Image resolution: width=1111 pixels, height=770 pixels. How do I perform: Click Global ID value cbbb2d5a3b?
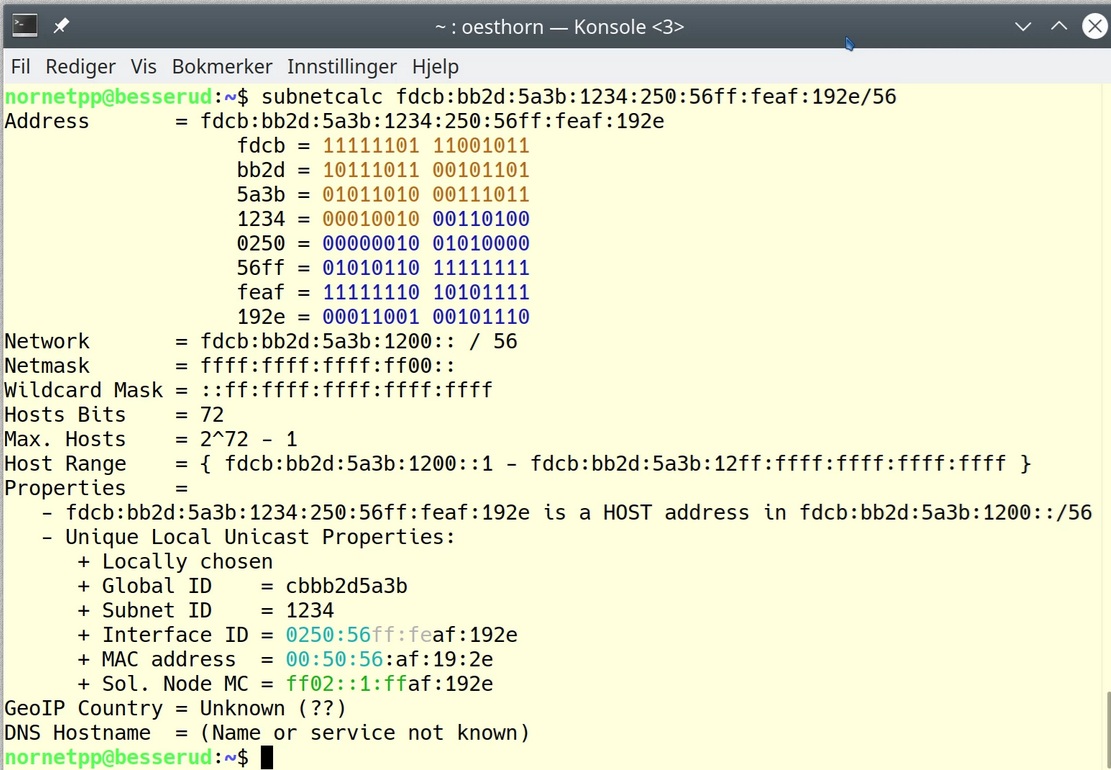pyautogui.click(x=346, y=586)
